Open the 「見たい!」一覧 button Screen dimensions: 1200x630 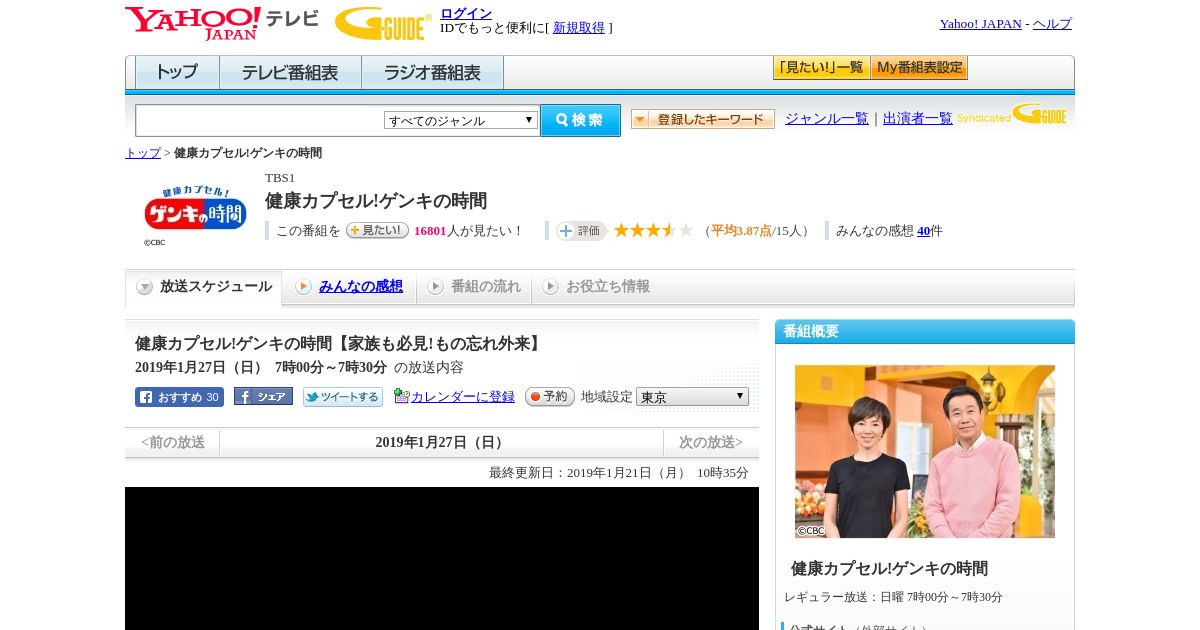click(822, 68)
